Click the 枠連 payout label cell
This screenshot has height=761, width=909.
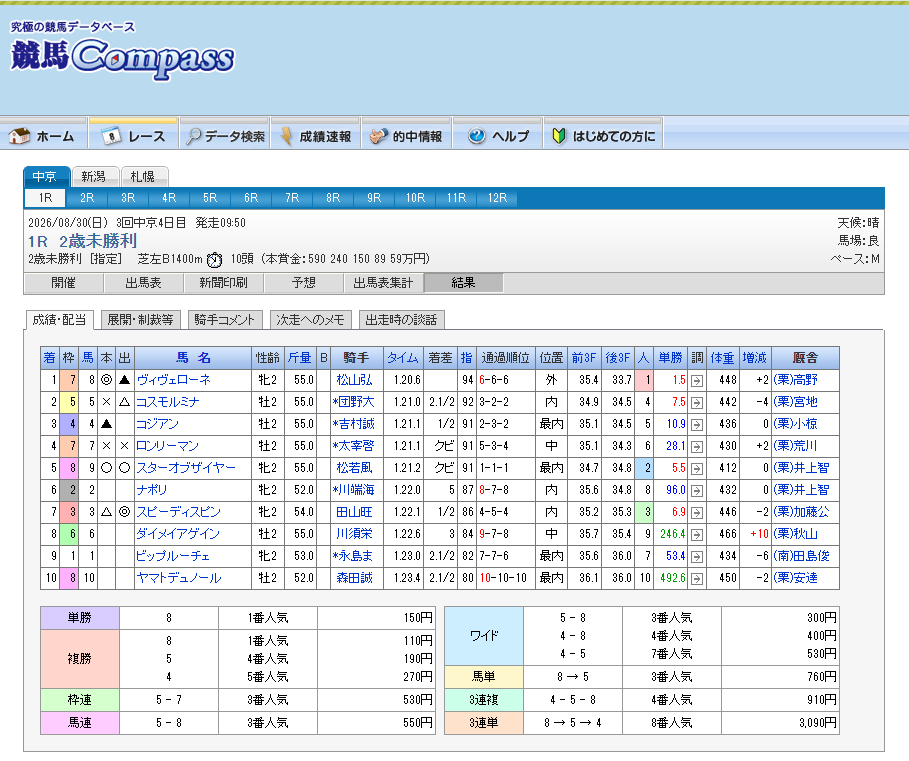[x=80, y=700]
